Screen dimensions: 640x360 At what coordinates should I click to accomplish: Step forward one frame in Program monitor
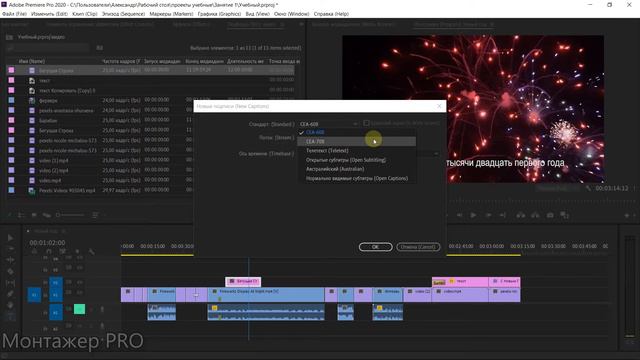click(x=488, y=215)
